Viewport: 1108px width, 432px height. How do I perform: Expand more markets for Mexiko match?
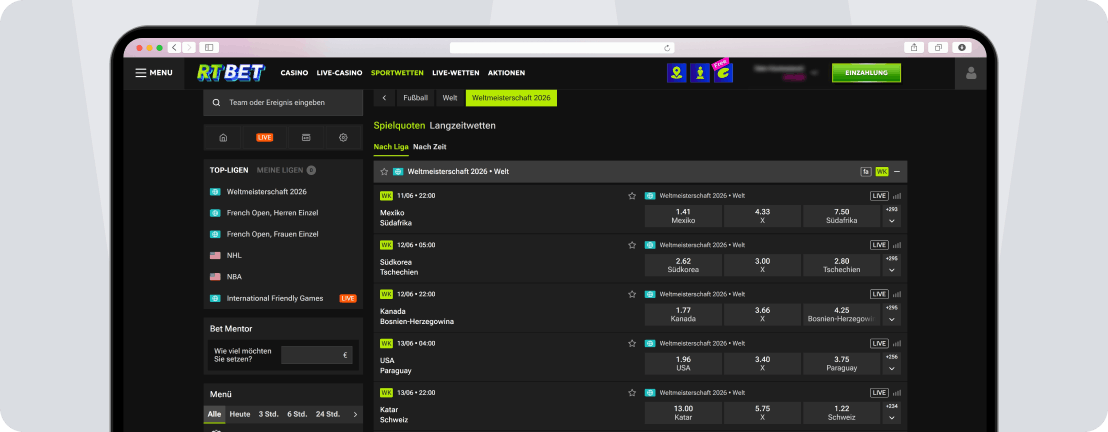pos(892,221)
